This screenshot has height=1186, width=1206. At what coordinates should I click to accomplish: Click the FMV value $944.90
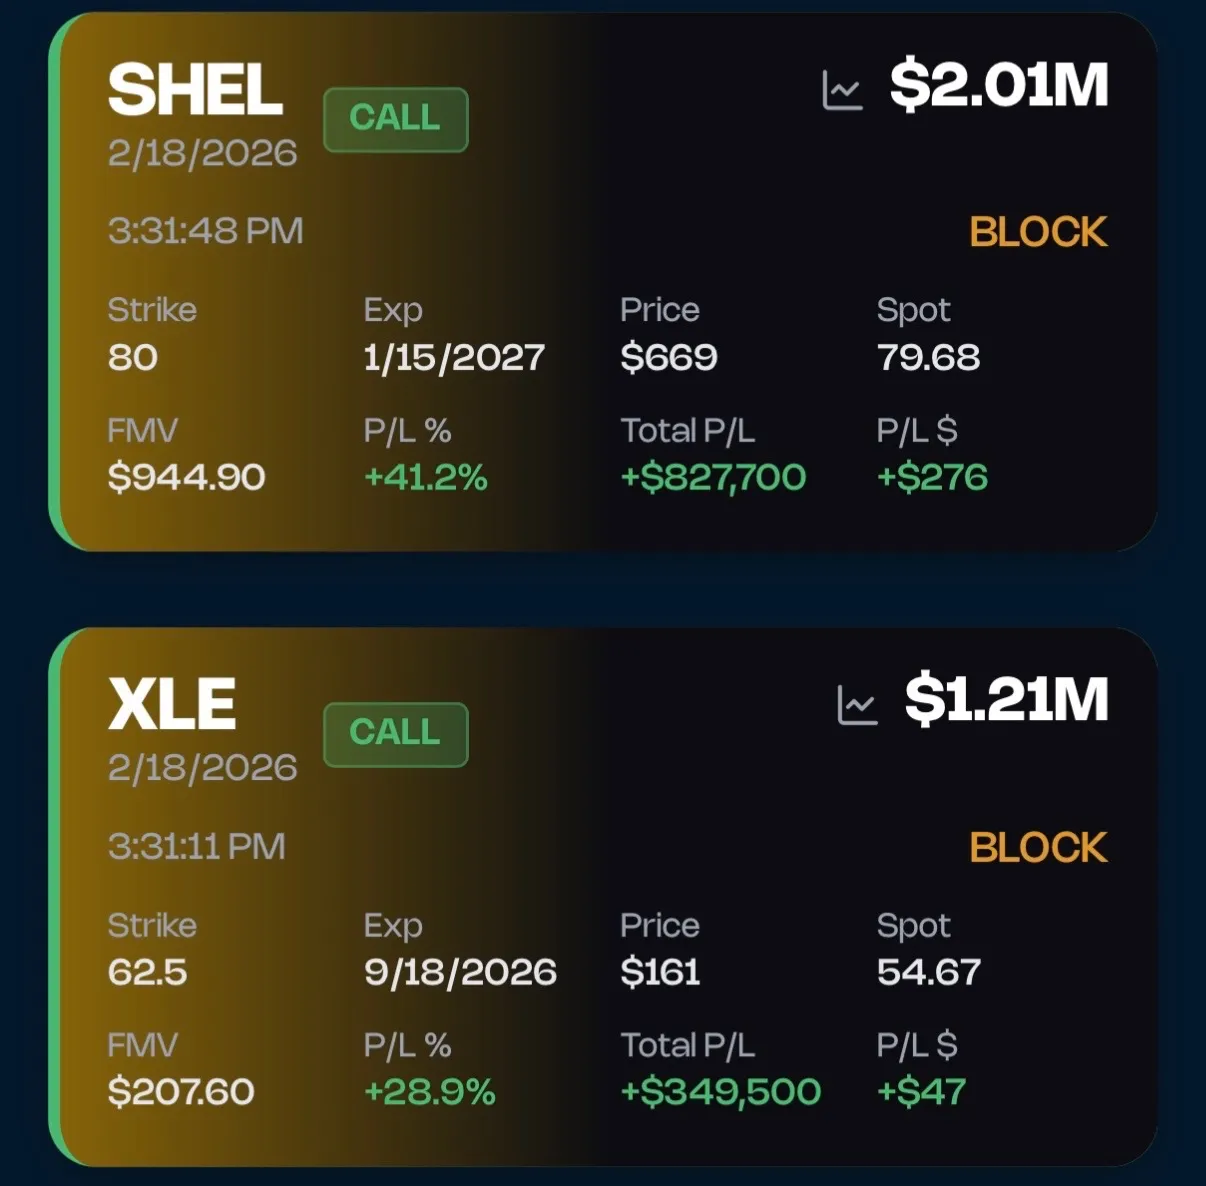coord(185,478)
